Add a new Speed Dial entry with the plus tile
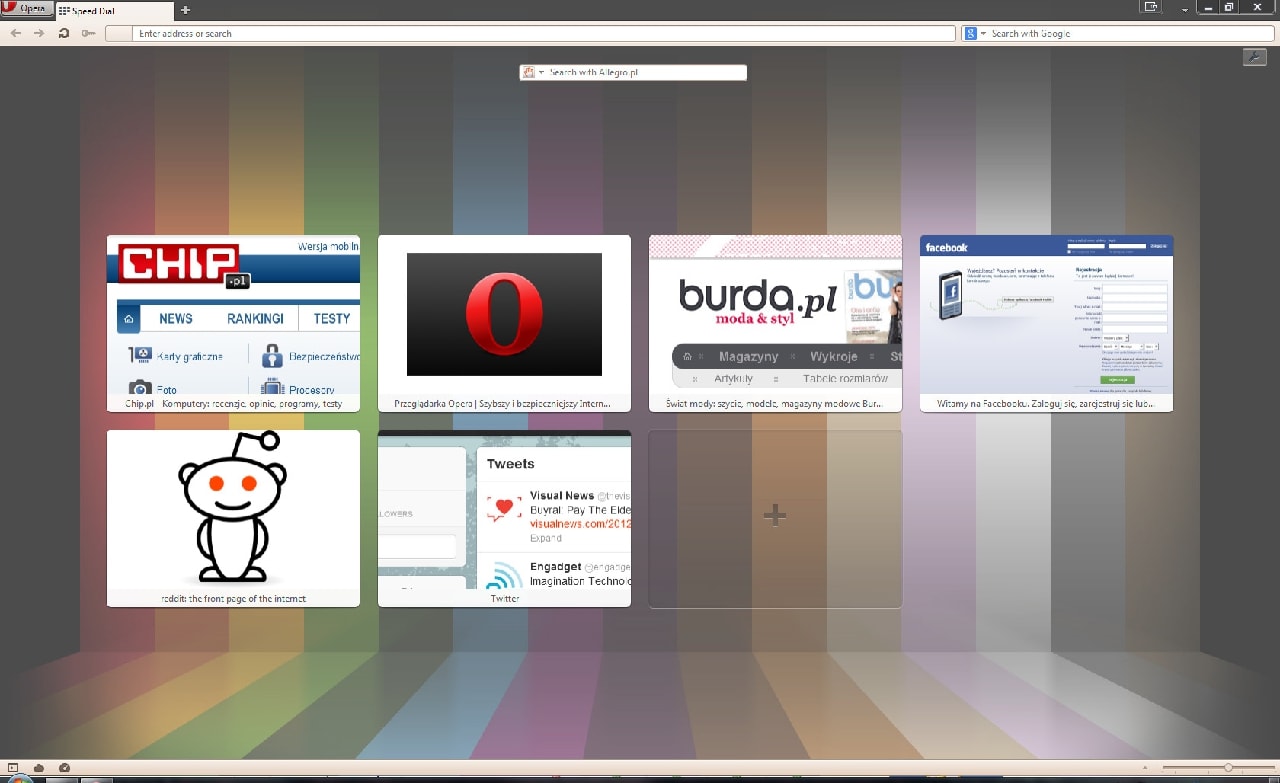The width and height of the screenshot is (1280, 783). coord(775,515)
